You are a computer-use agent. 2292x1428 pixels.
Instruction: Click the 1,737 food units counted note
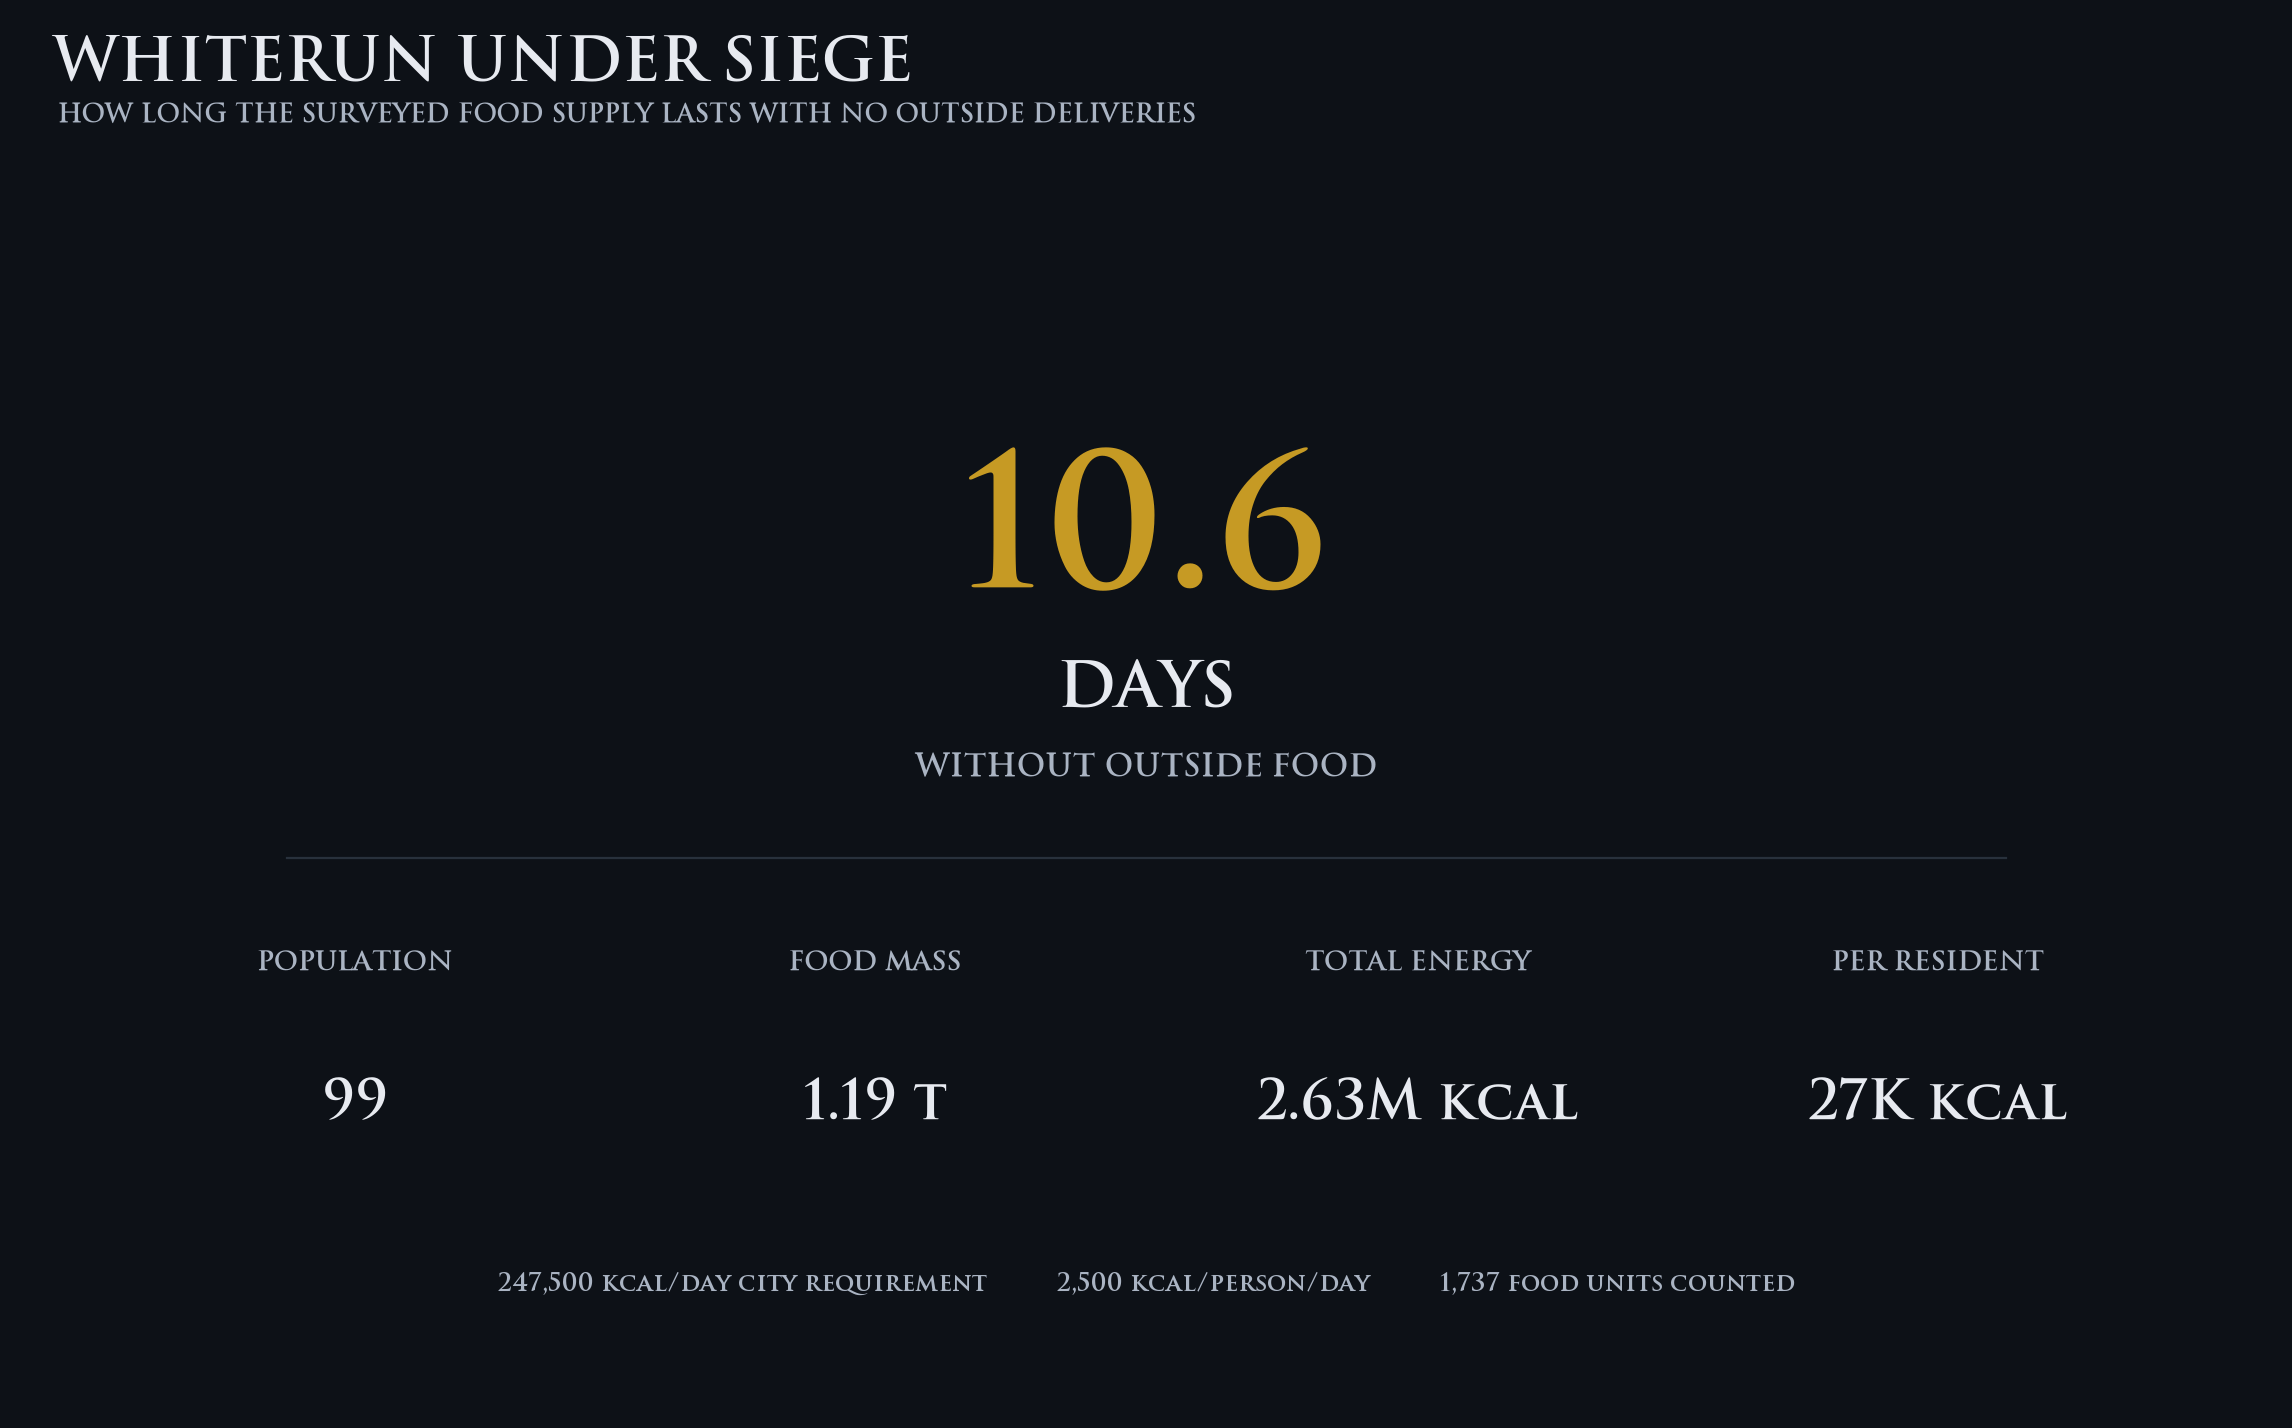(x=1617, y=1283)
